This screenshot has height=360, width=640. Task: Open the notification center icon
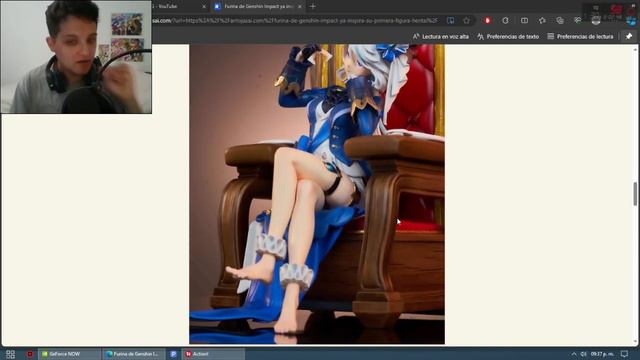click(624, 354)
